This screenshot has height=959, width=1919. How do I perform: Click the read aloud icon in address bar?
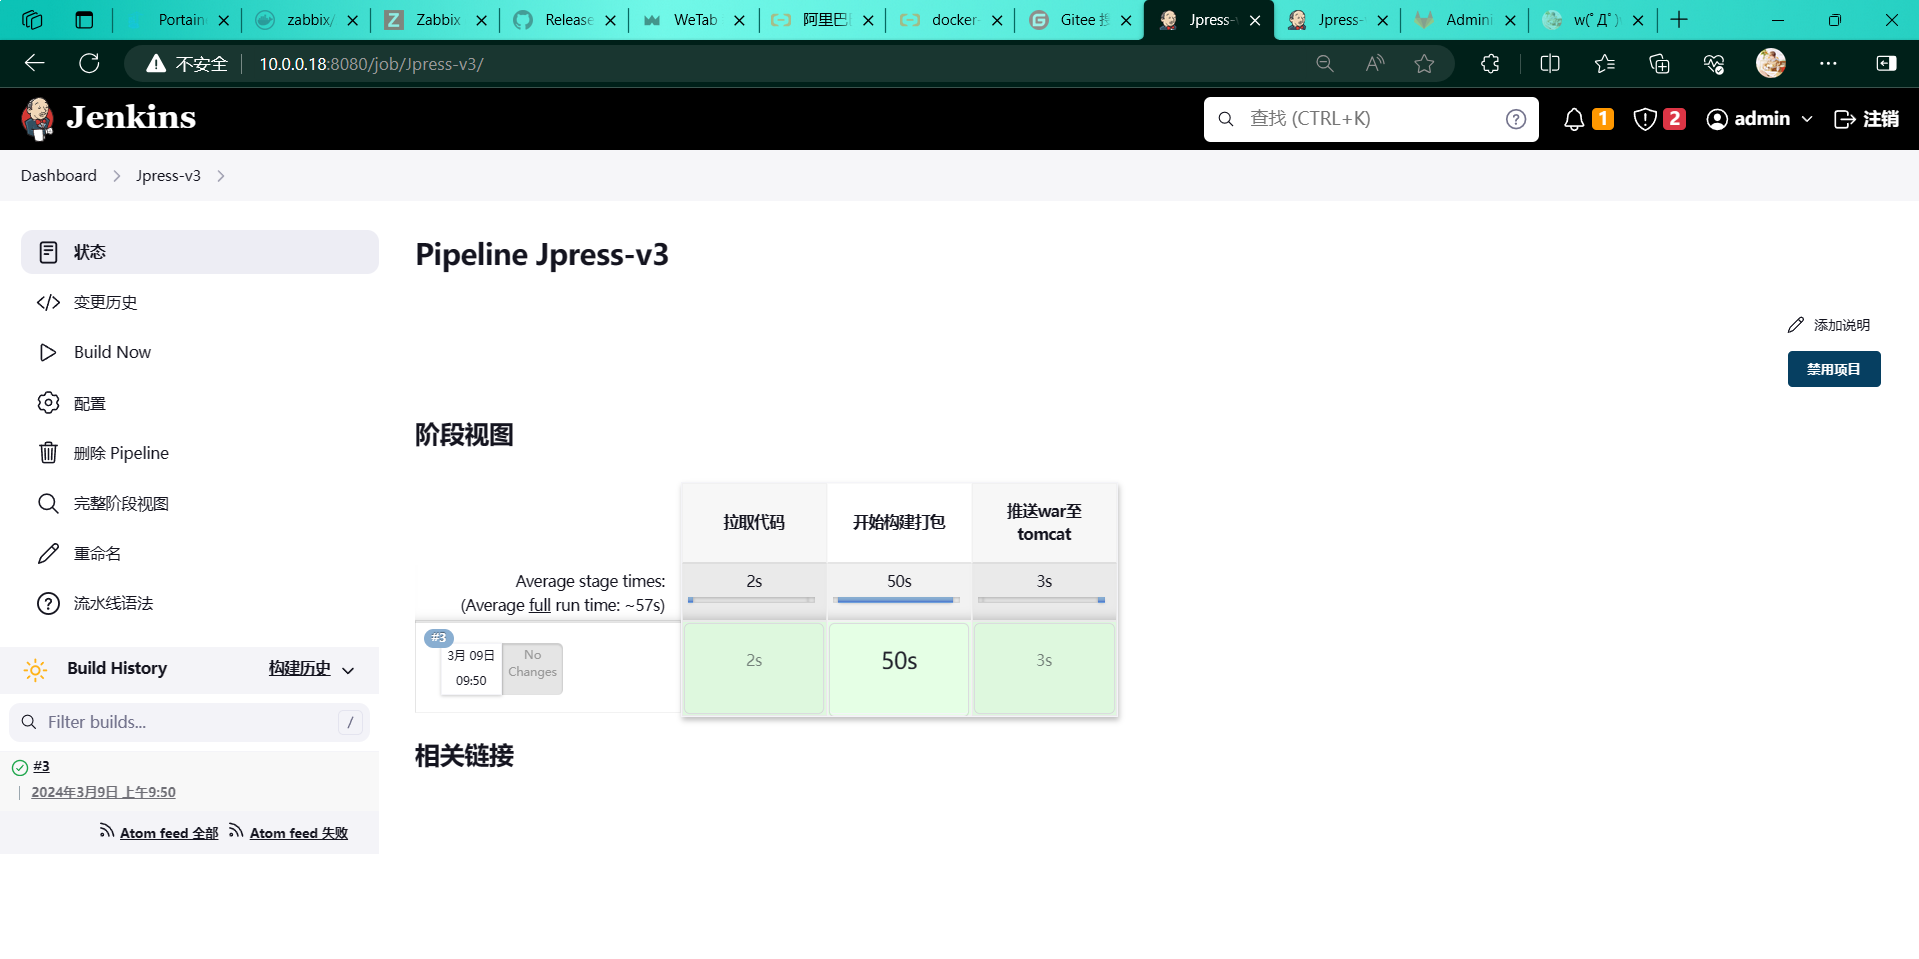tap(1375, 64)
